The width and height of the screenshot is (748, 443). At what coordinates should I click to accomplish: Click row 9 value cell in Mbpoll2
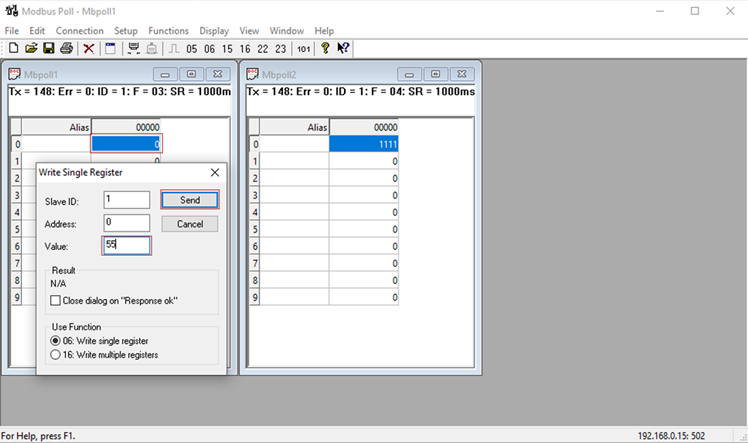[x=364, y=298]
